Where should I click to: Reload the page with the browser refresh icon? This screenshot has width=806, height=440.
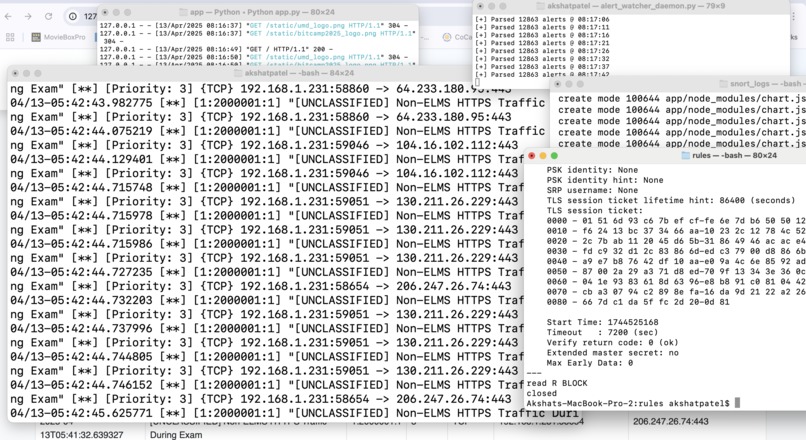click(x=48, y=16)
